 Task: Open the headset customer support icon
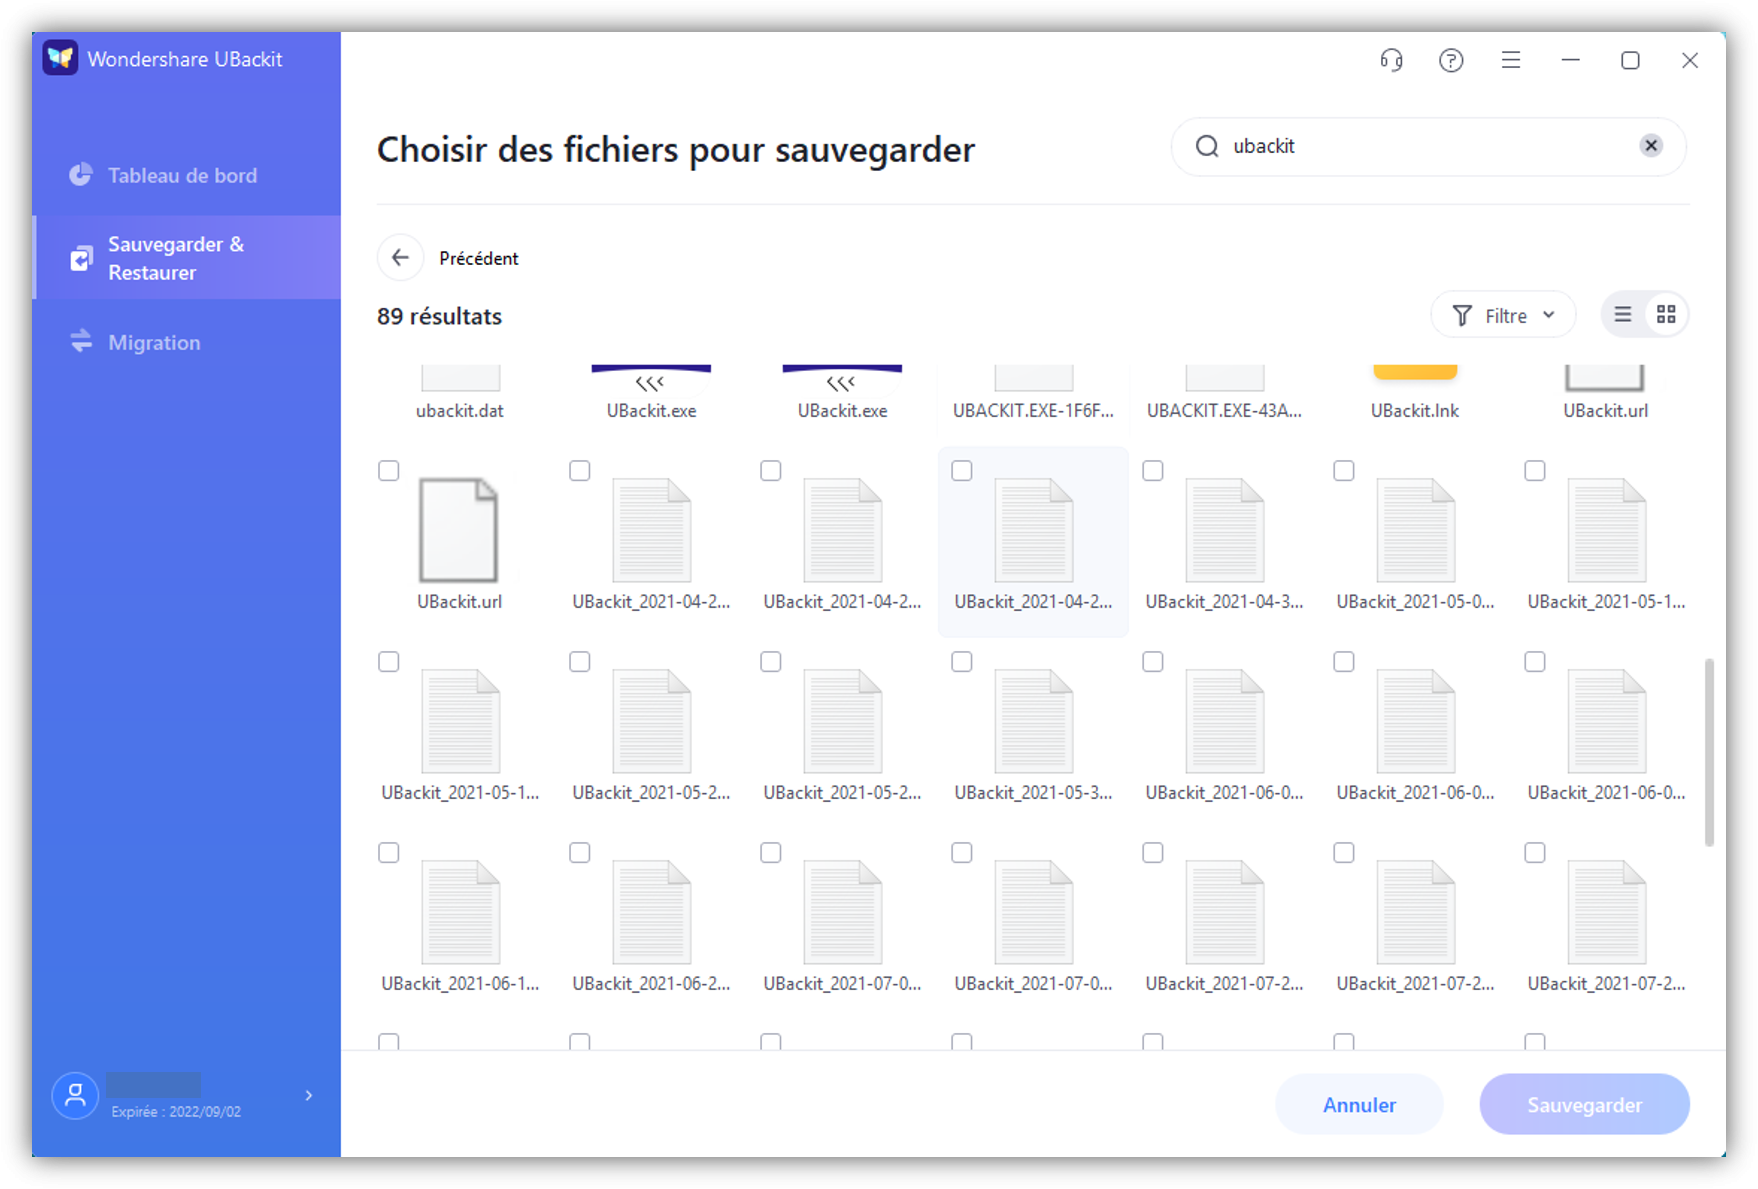[1391, 60]
